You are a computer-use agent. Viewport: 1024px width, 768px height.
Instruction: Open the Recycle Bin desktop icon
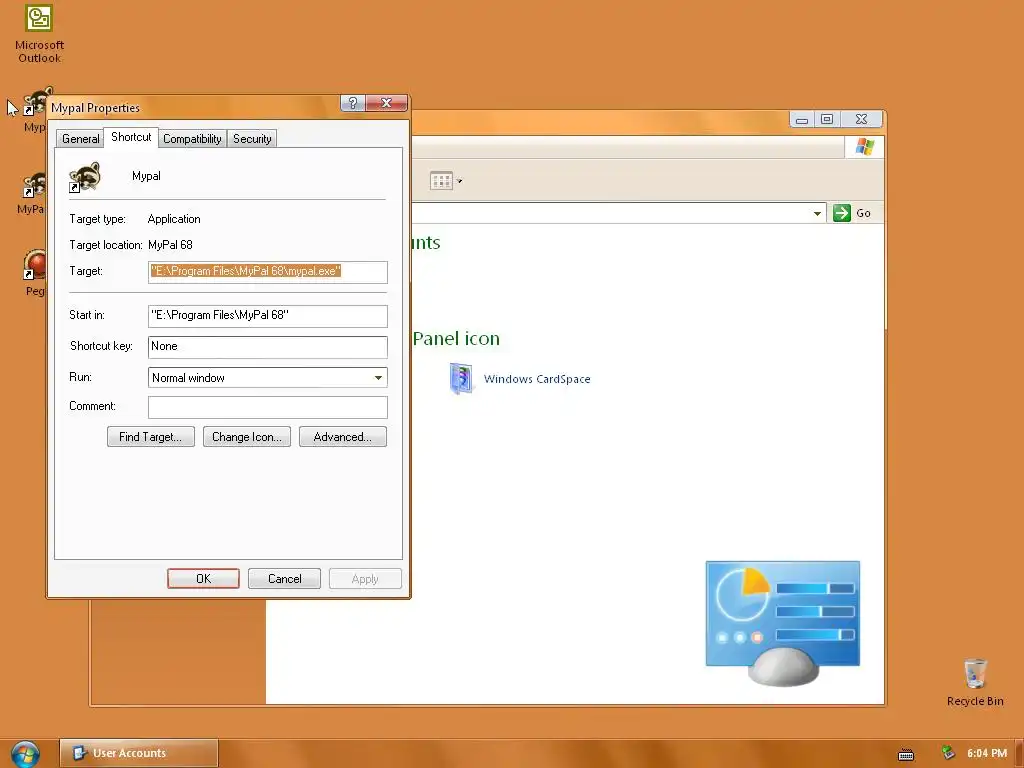975,682
